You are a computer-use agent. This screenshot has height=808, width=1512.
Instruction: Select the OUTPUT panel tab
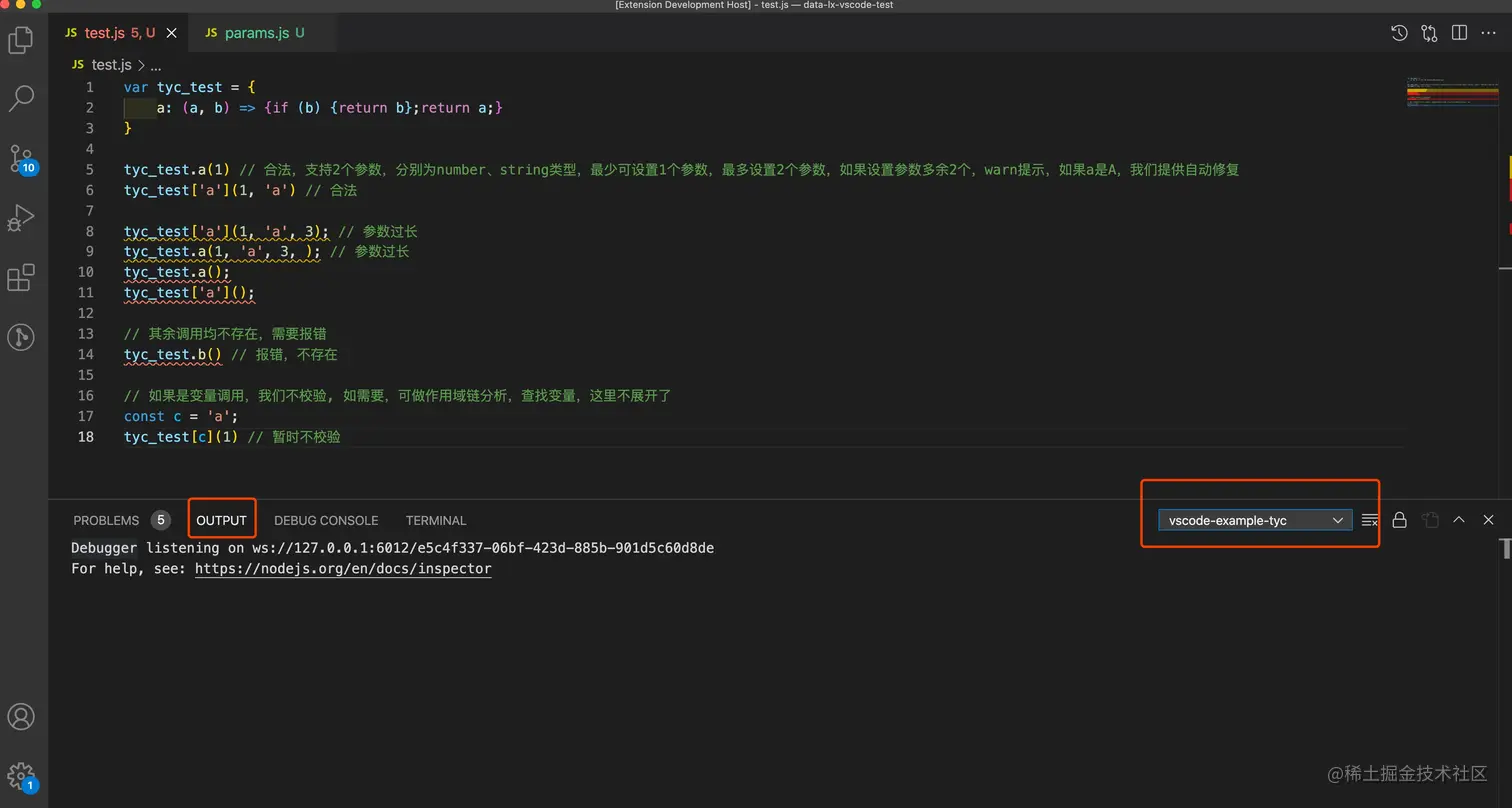pos(221,520)
